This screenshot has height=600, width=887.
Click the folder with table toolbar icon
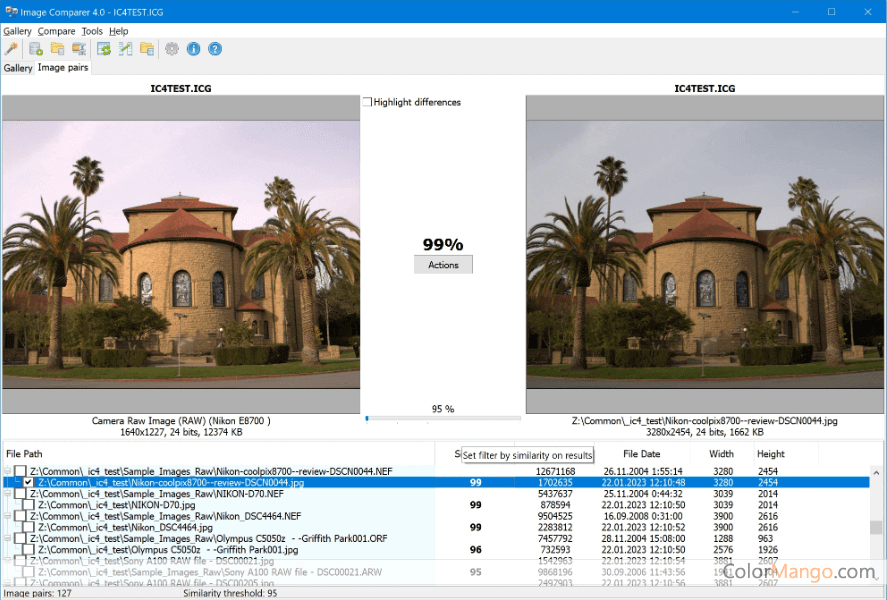coord(147,49)
